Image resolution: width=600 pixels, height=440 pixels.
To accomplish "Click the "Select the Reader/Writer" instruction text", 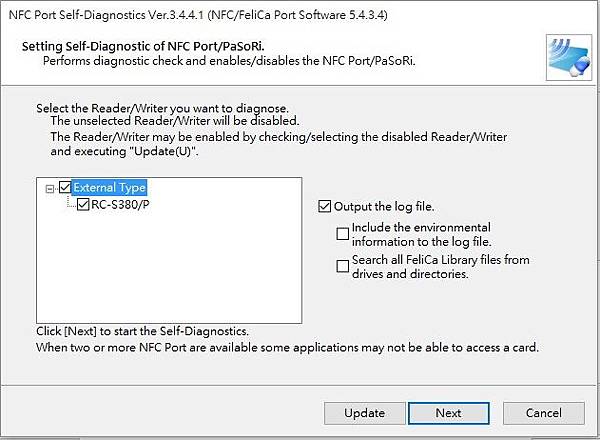I will click(x=160, y=107).
